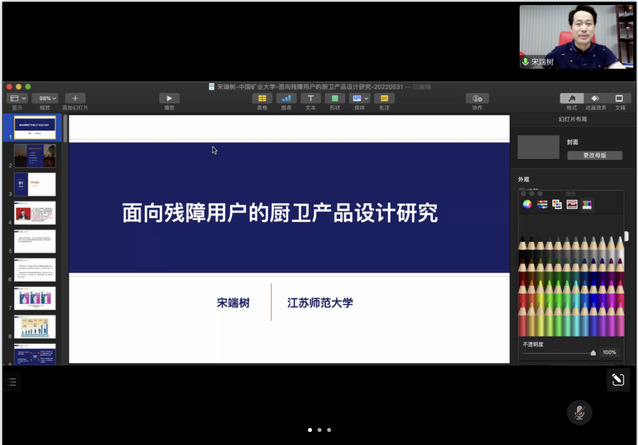Select slide 4 thumbnail with red photo
638x445 pixels.
point(35,213)
